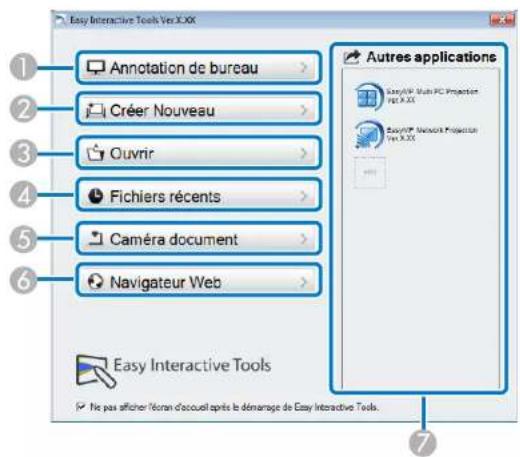Choose the Ouvrir button
520x457 pixels.
pos(199,153)
